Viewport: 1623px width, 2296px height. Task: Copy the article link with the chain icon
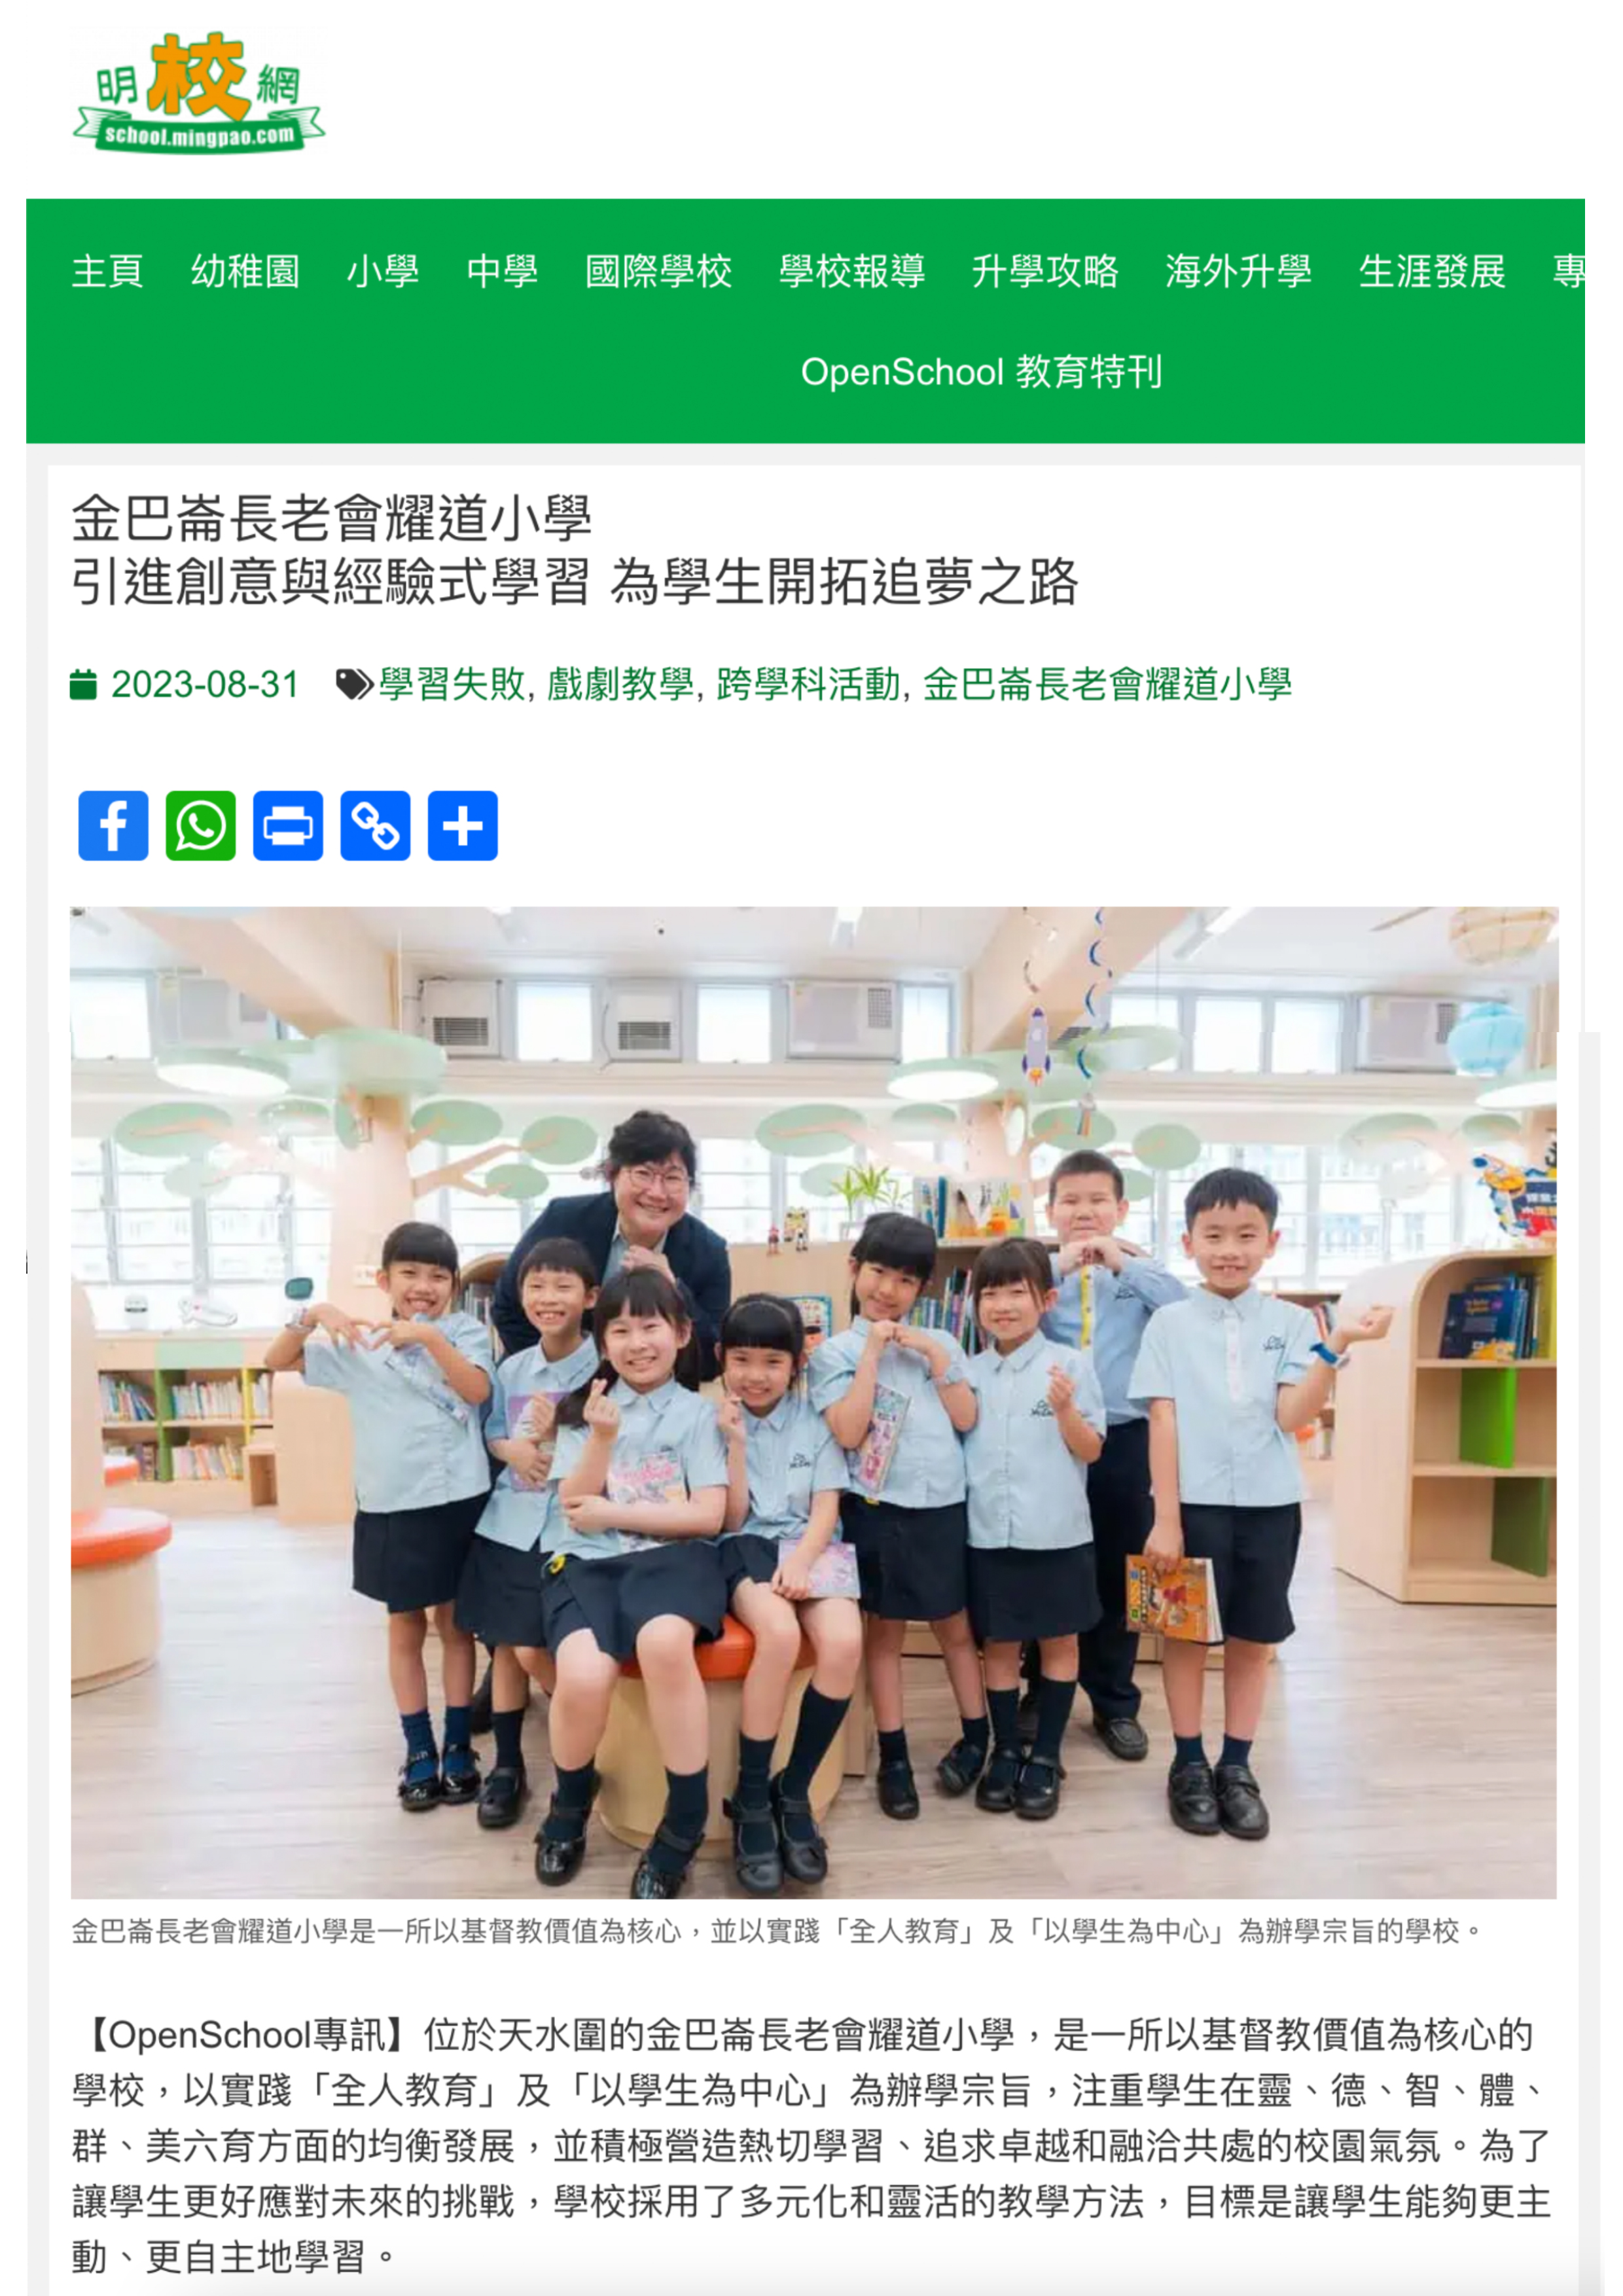click(375, 825)
